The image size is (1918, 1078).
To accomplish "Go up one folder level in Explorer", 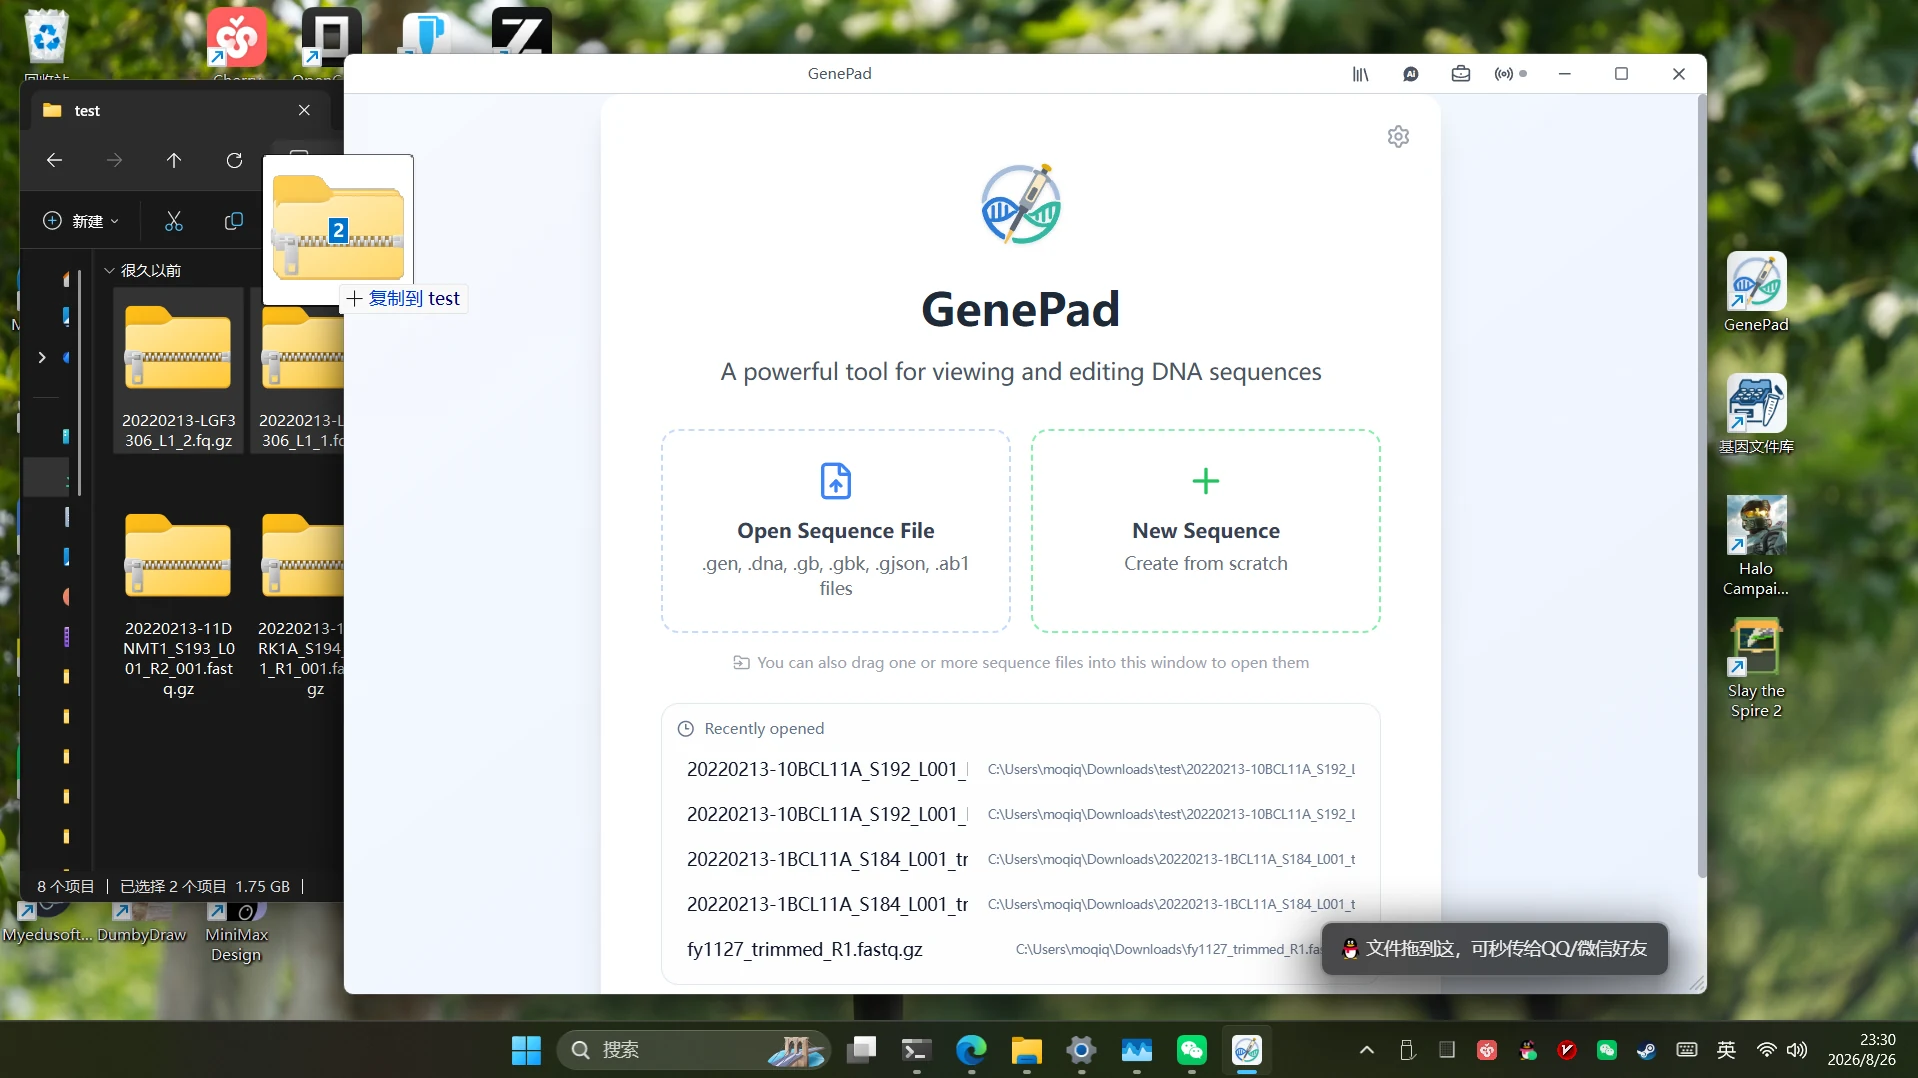I will click(174, 160).
